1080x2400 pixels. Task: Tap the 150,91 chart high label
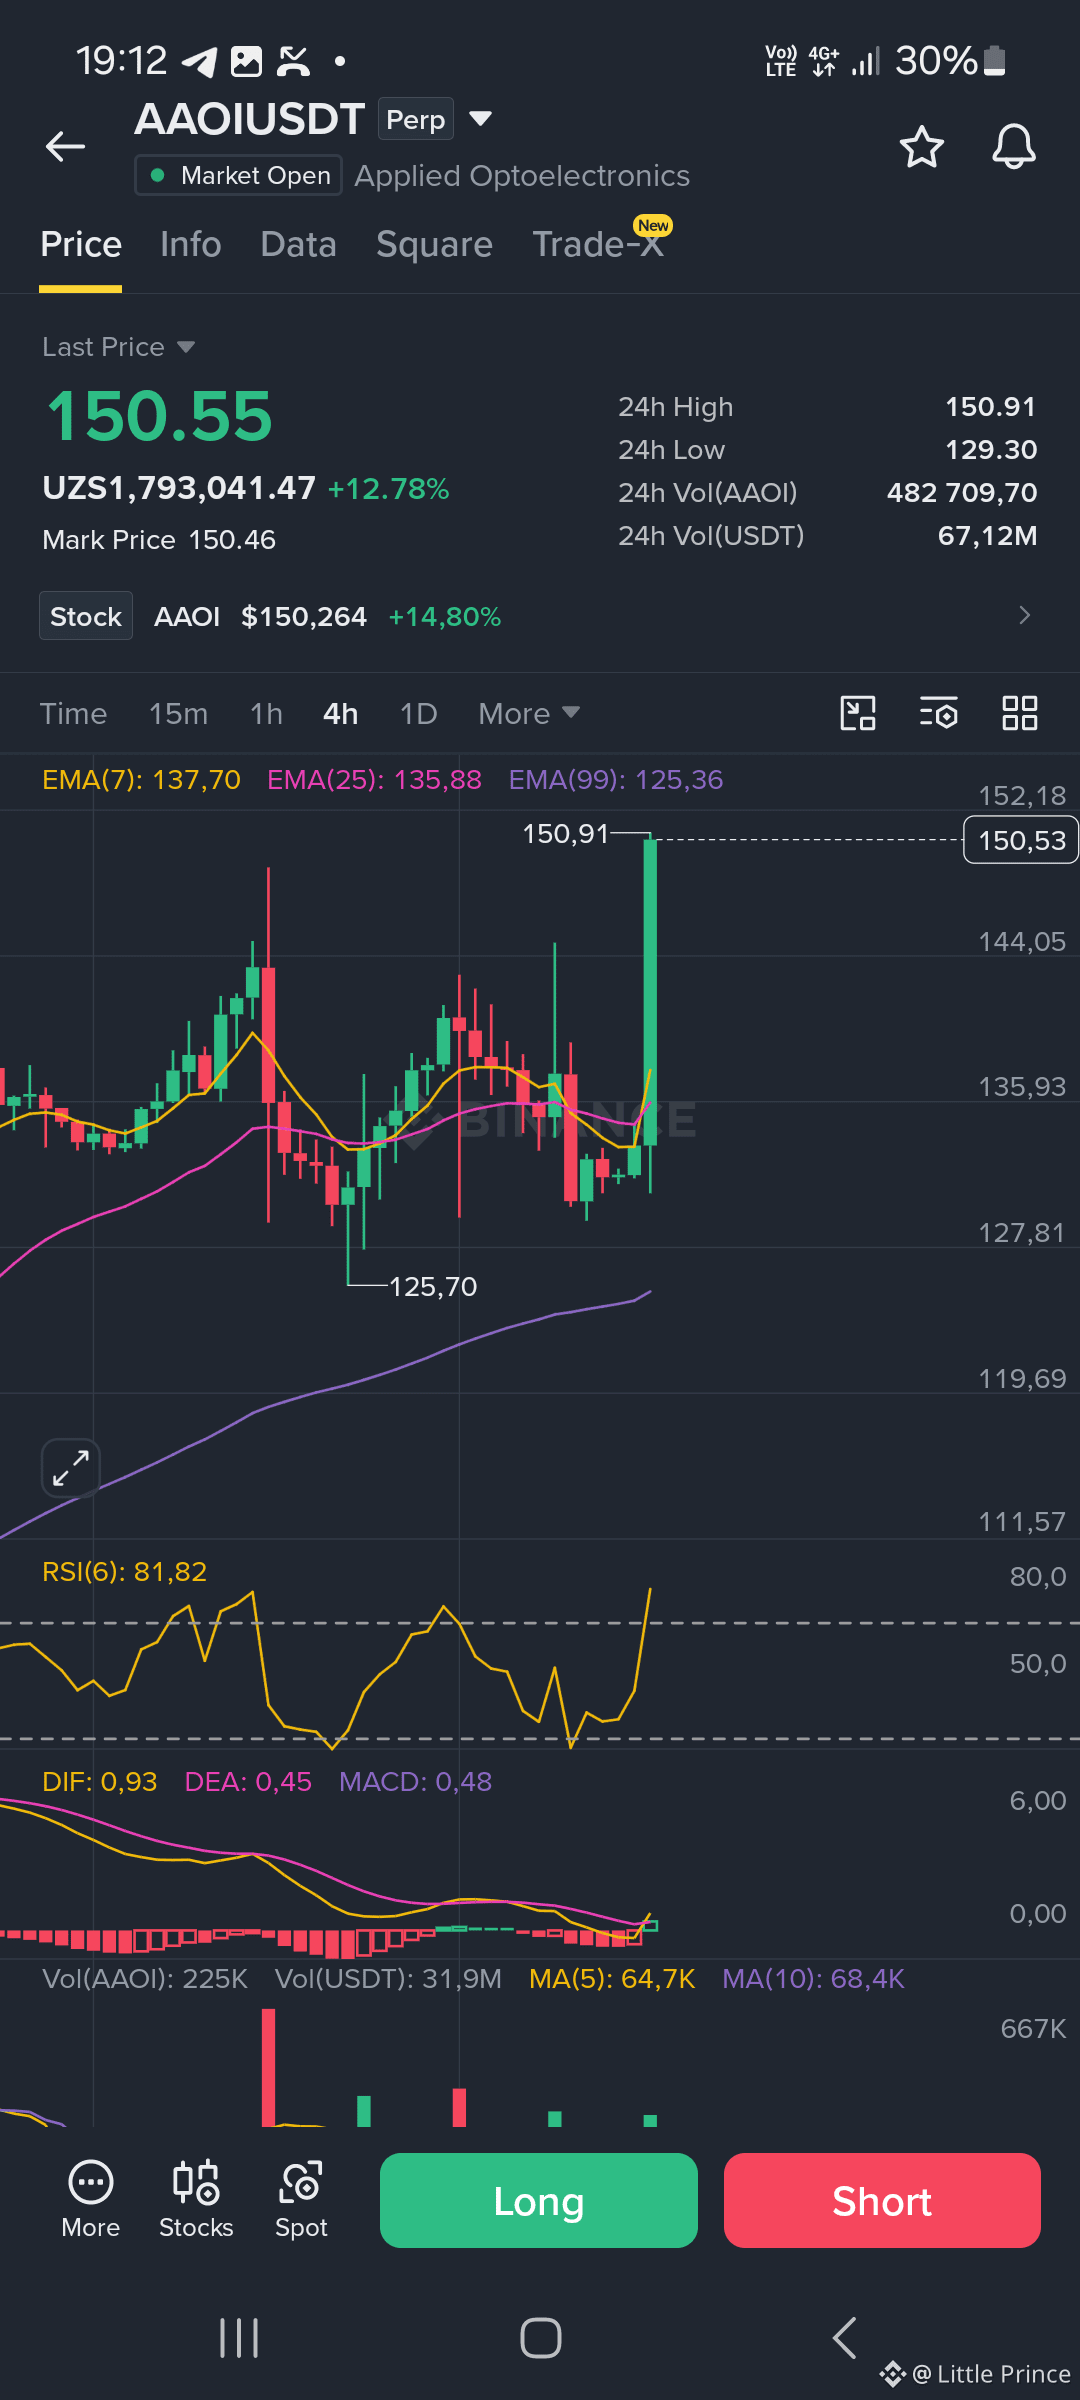click(x=566, y=833)
